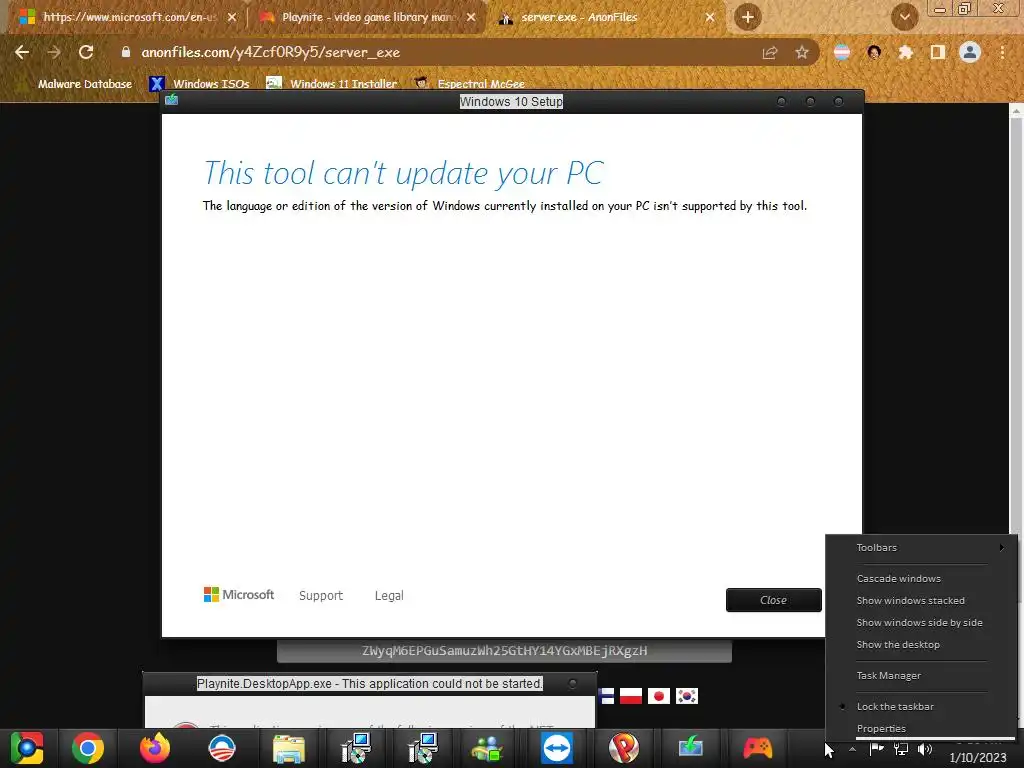Click the ZWyqM6EPGuSamuz wallet address field

[x=504, y=650]
